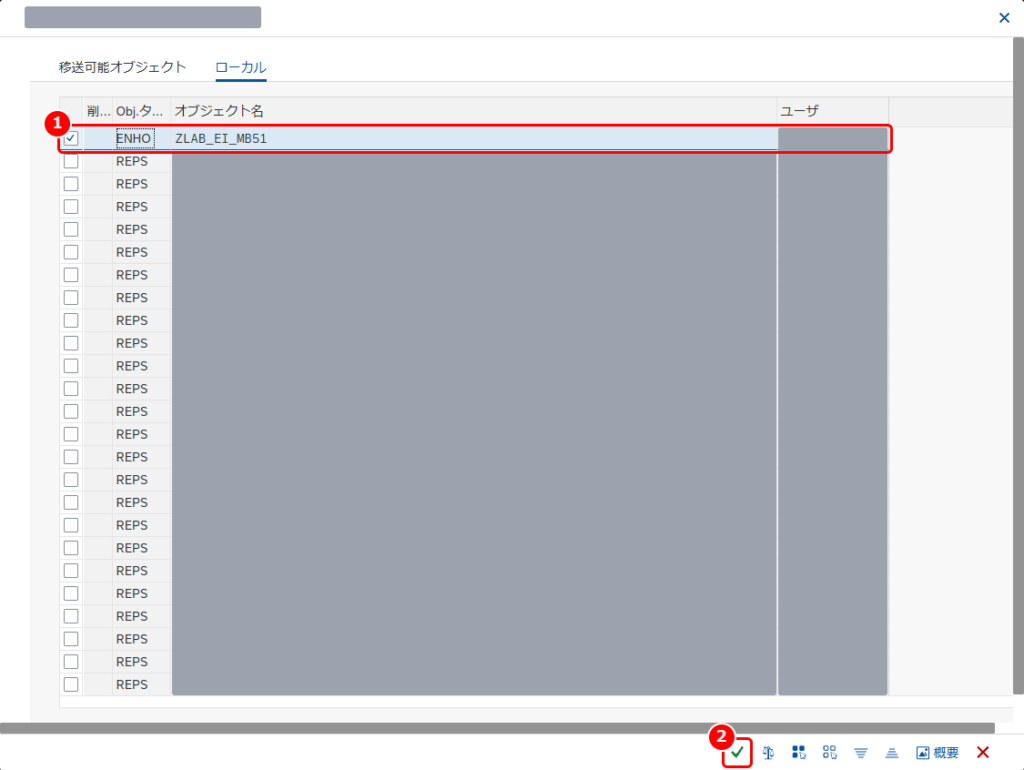This screenshot has width=1024, height=770.
Task: Click the balance scale check icon
Action: [768, 752]
